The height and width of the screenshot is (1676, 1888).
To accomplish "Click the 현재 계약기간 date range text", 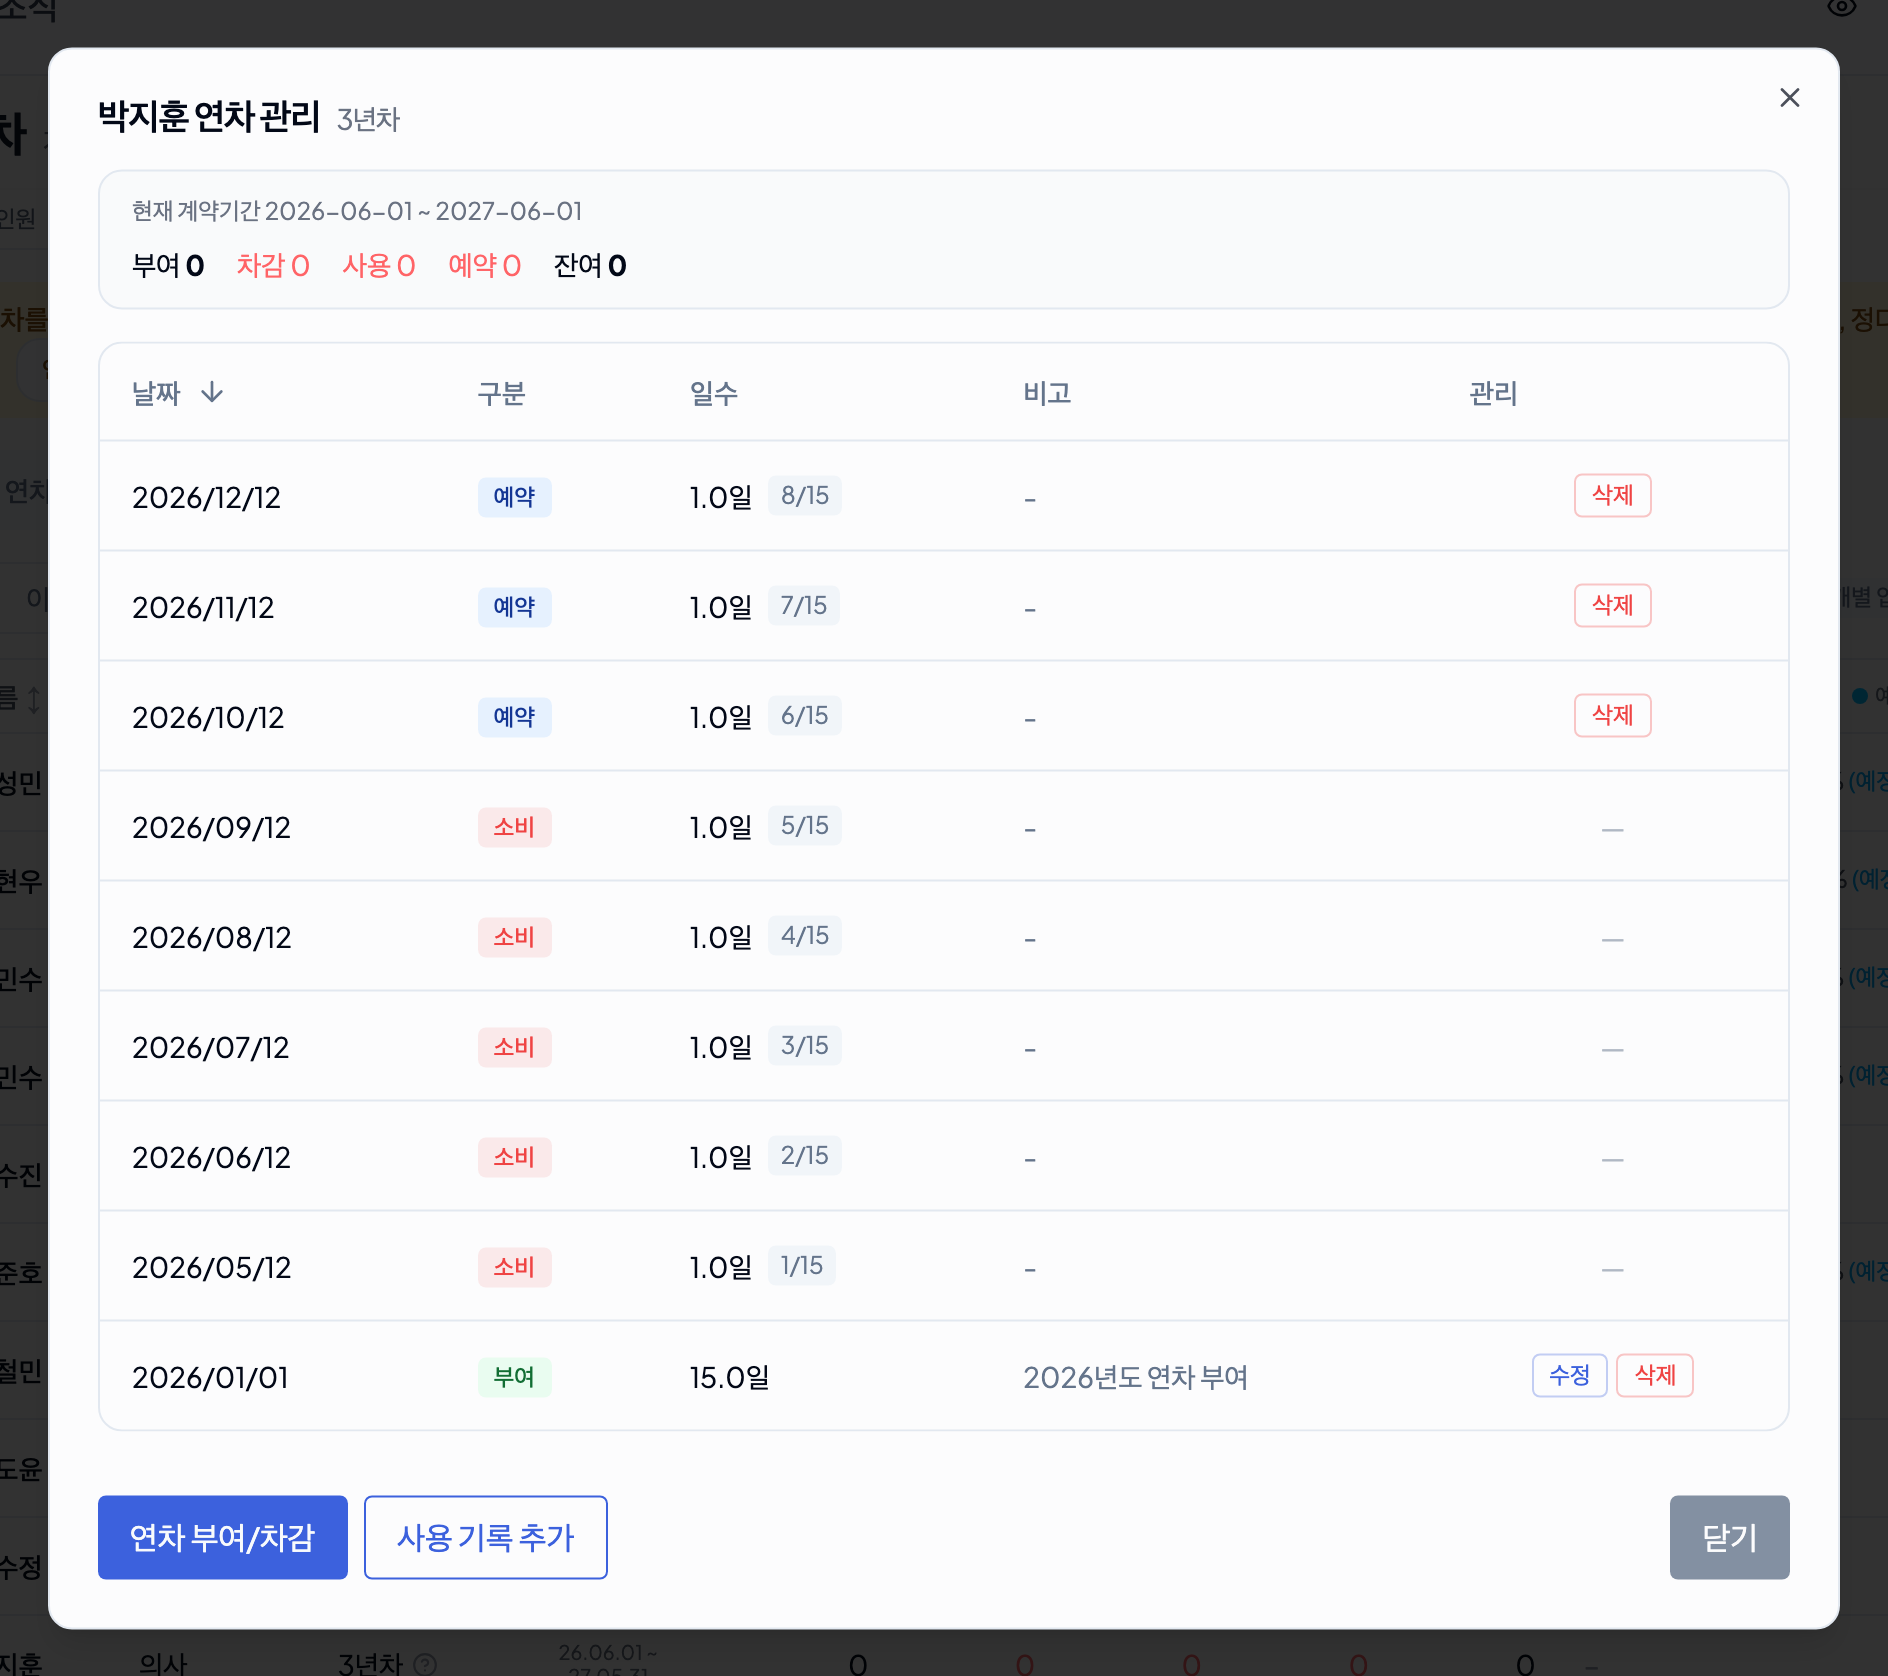I will coord(357,211).
